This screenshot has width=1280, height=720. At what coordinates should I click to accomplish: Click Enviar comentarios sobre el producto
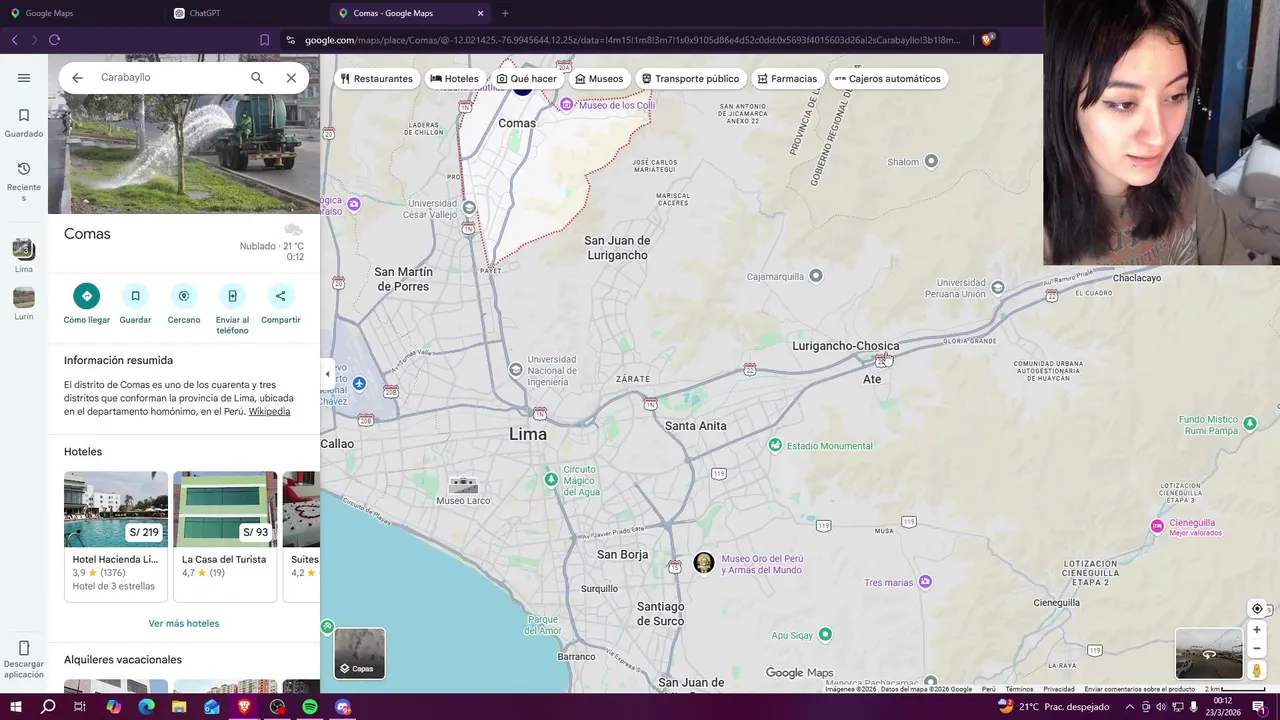1139,689
